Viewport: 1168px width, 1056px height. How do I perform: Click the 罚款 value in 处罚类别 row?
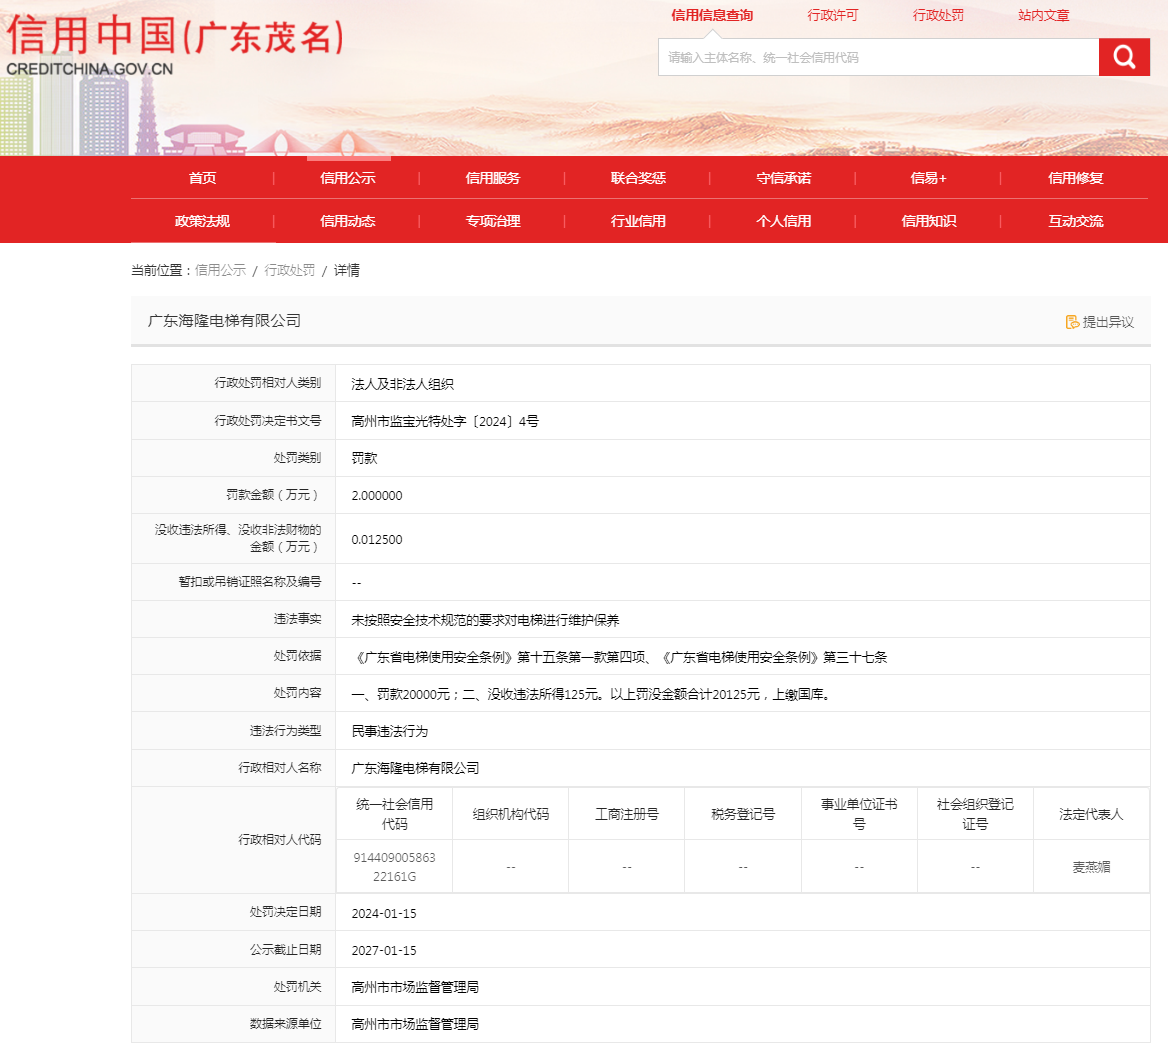[x=364, y=459]
